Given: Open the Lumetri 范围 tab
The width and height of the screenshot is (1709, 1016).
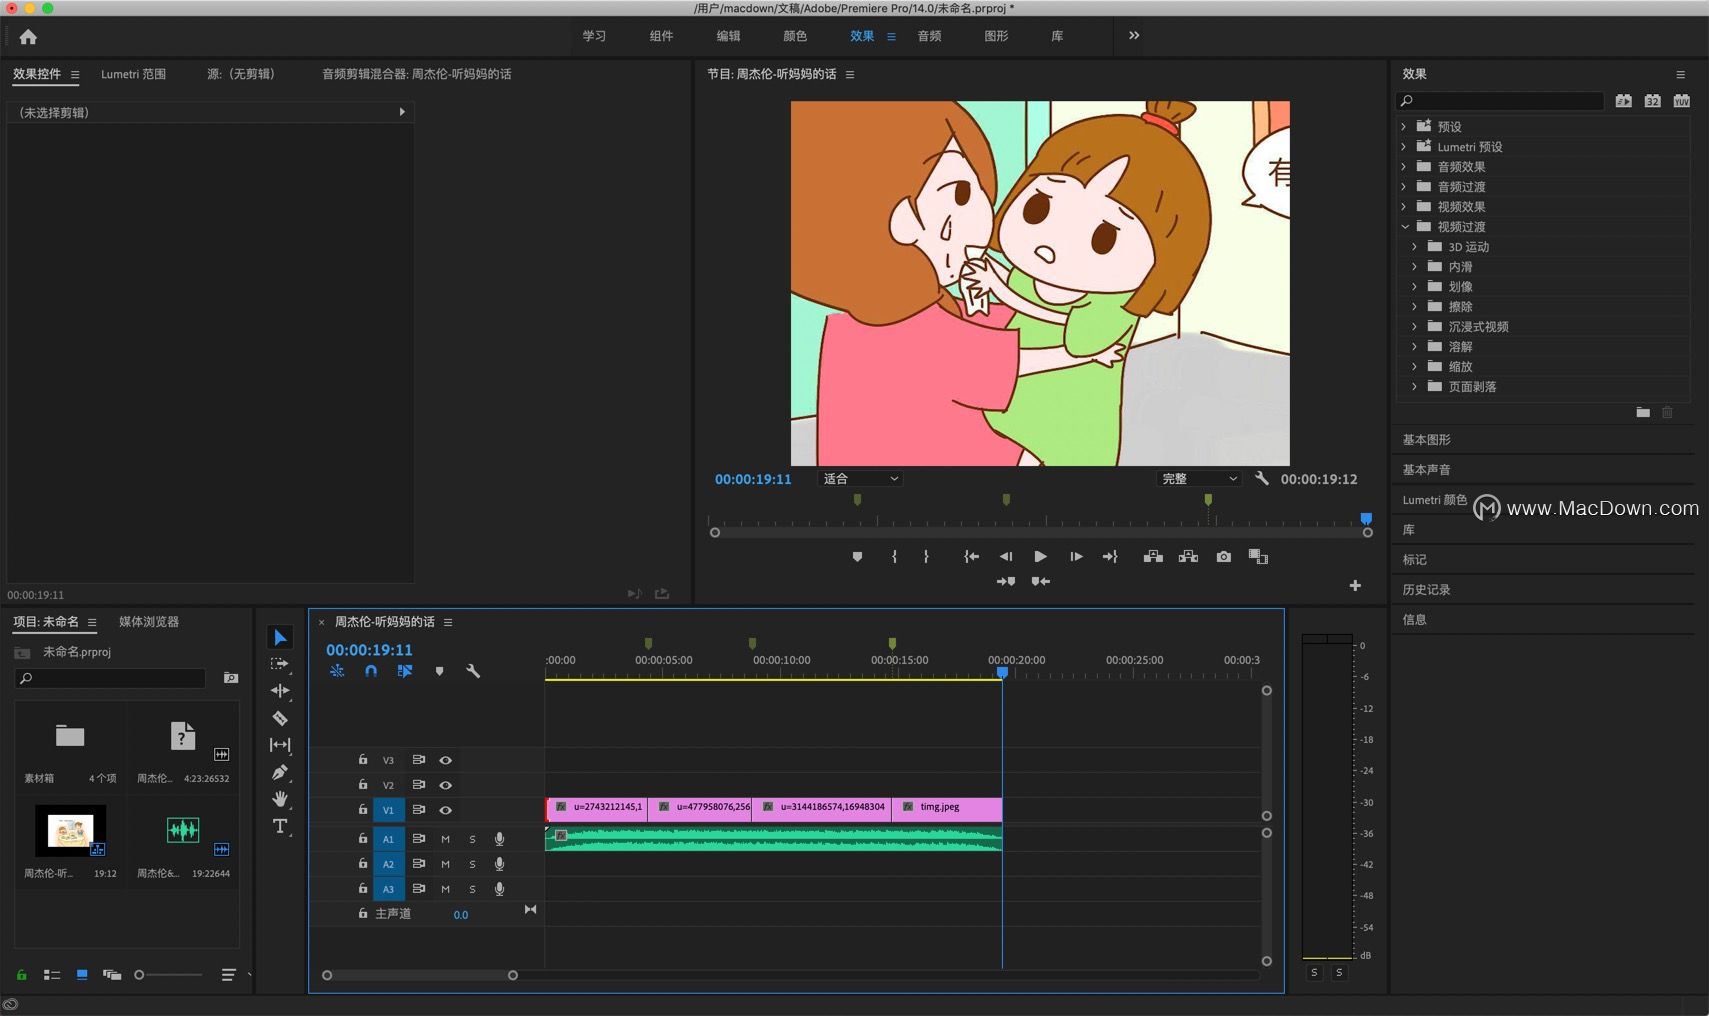Looking at the screenshot, I should tap(133, 74).
